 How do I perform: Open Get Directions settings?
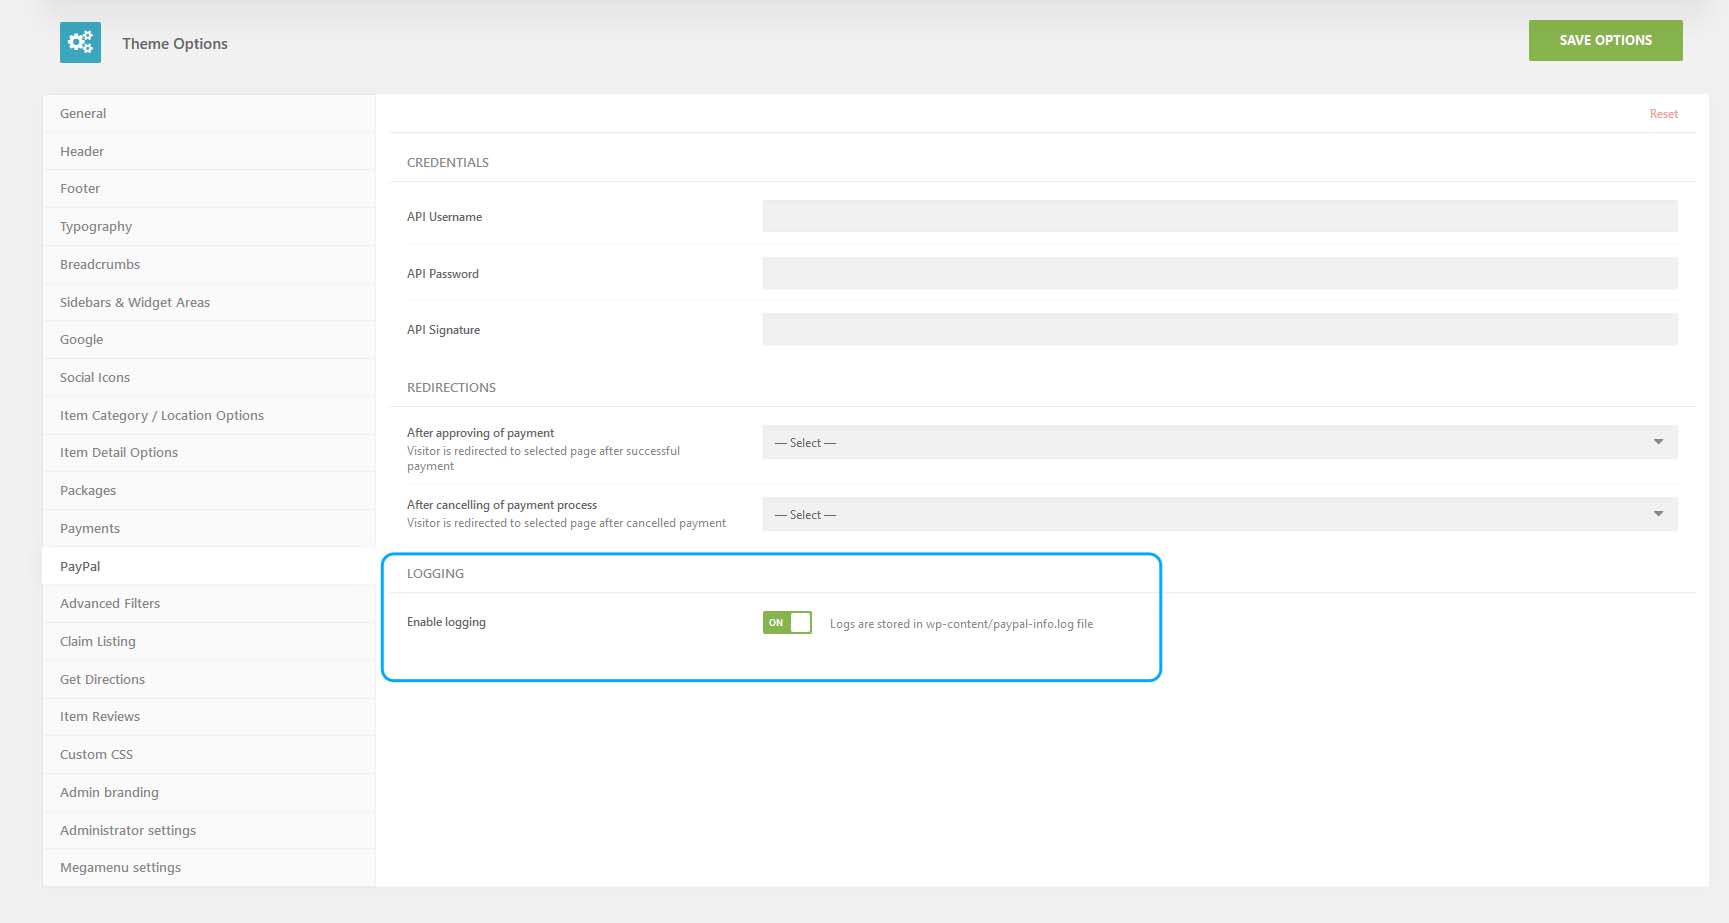208,679
